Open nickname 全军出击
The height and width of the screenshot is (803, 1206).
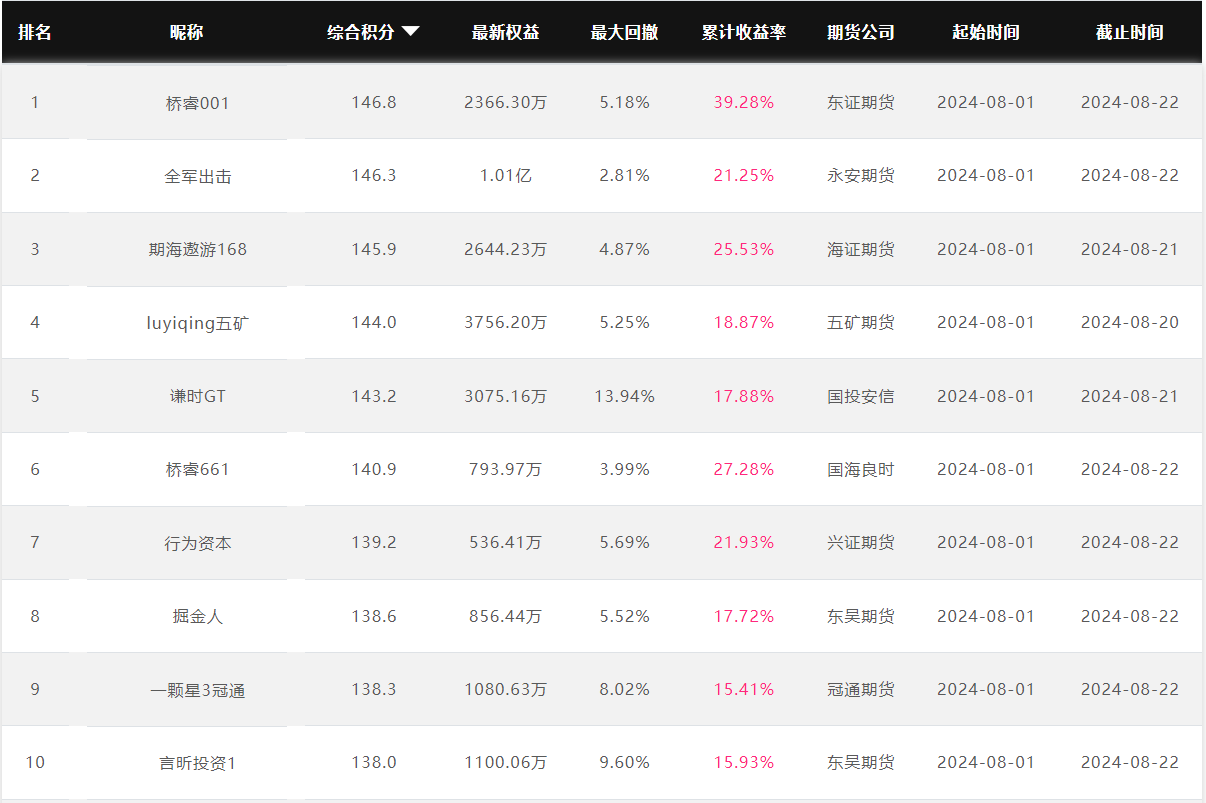198,176
